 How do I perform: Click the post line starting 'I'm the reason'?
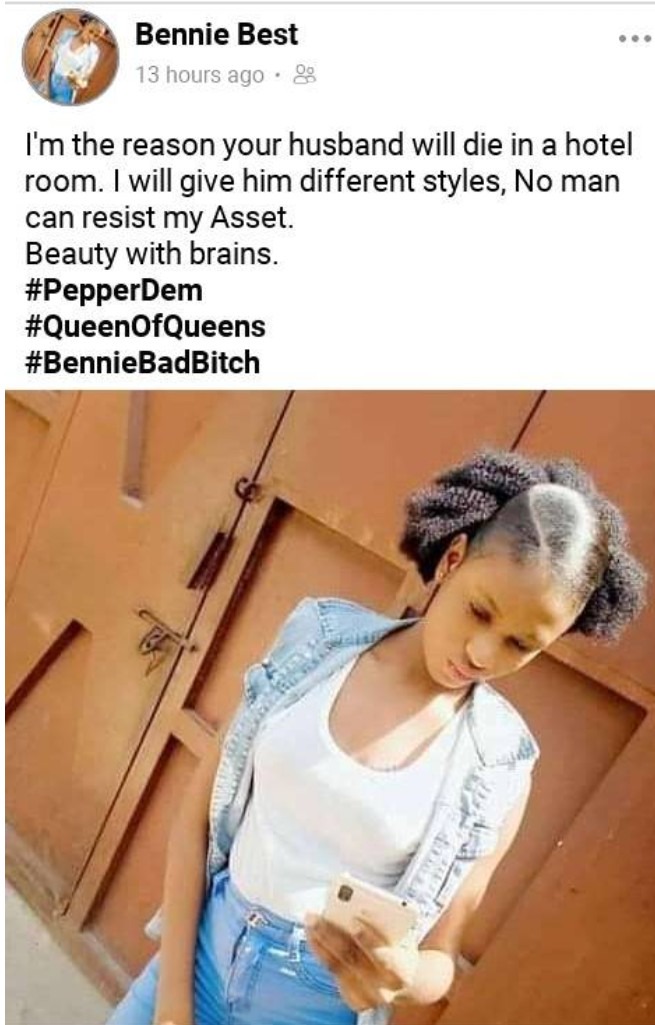tap(329, 146)
